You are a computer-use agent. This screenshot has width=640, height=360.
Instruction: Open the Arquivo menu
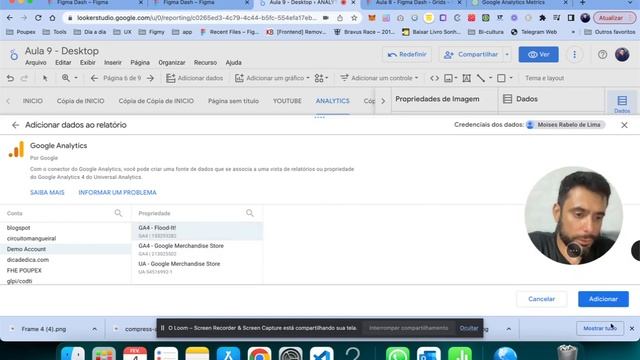coord(36,62)
